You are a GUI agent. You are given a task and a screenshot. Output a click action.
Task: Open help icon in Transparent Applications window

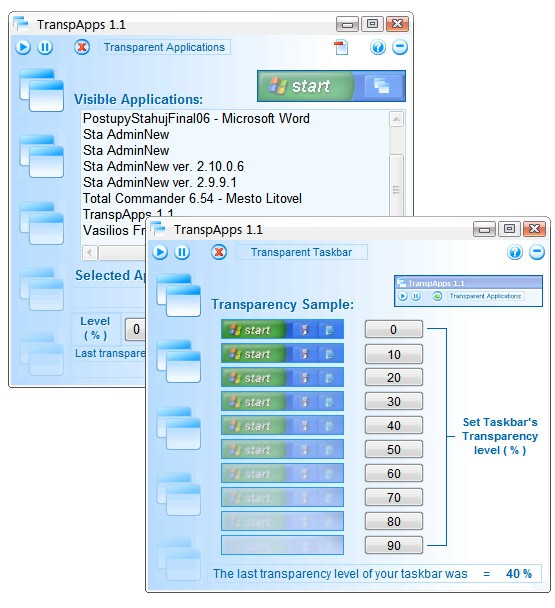378,47
